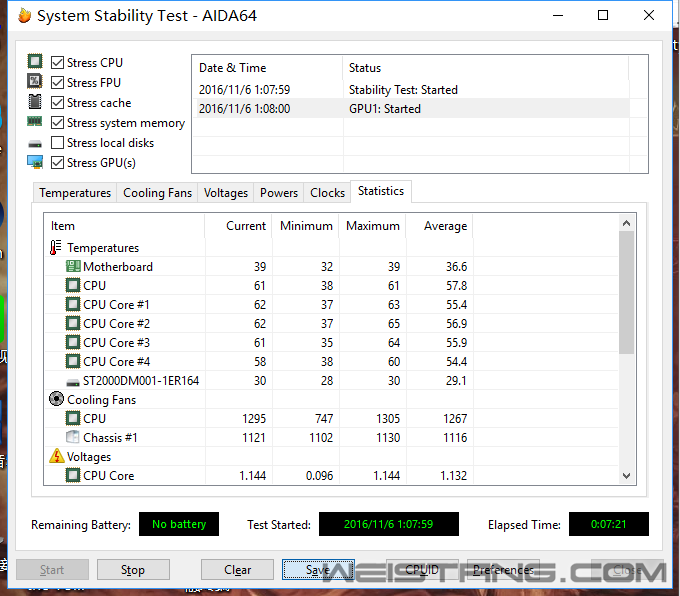Click the Minimum column header
Screen dimensions: 680x596
pos(306,226)
